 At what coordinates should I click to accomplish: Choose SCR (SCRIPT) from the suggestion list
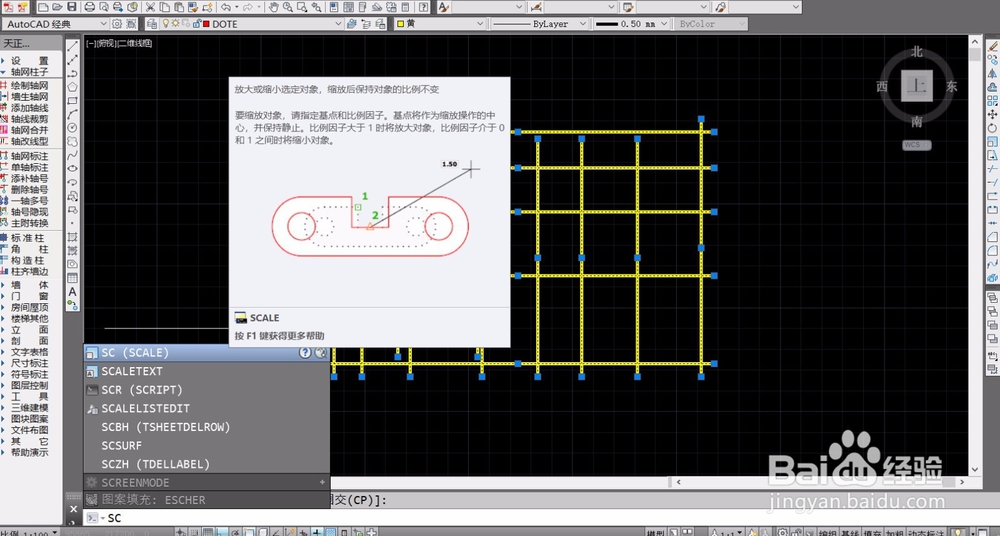207,390
